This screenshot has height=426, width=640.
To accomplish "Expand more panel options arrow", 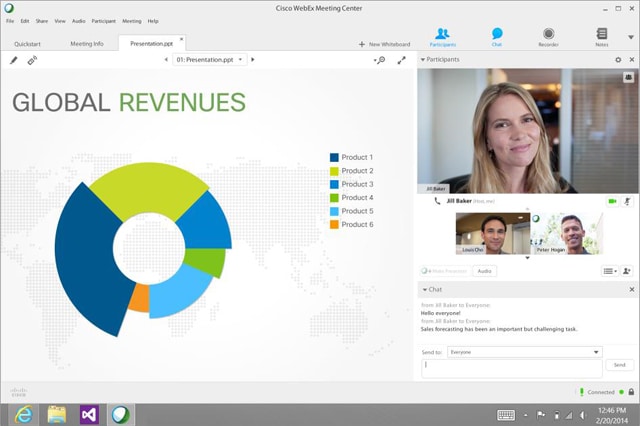I will coord(631,37).
